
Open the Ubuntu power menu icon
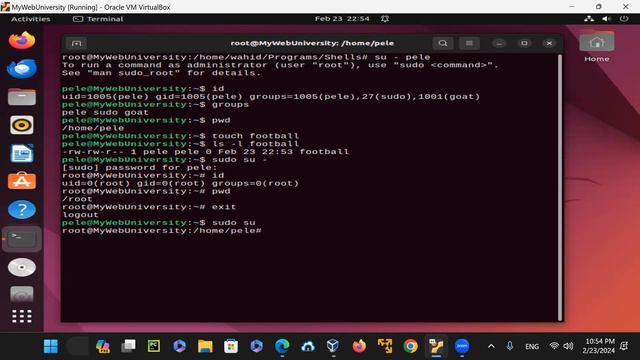point(624,19)
